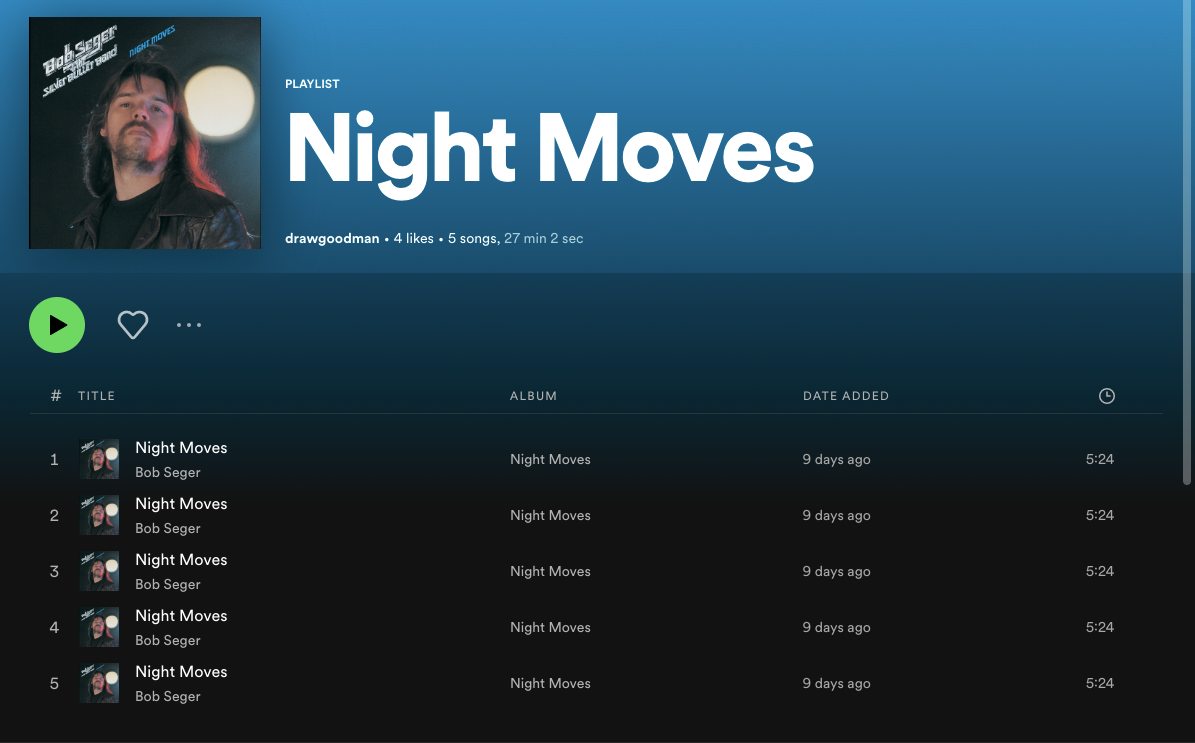Image resolution: width=1195 pixels, height=743 pixels.
Task: Sort by the ALBUM column header
Action: (533, 396)
